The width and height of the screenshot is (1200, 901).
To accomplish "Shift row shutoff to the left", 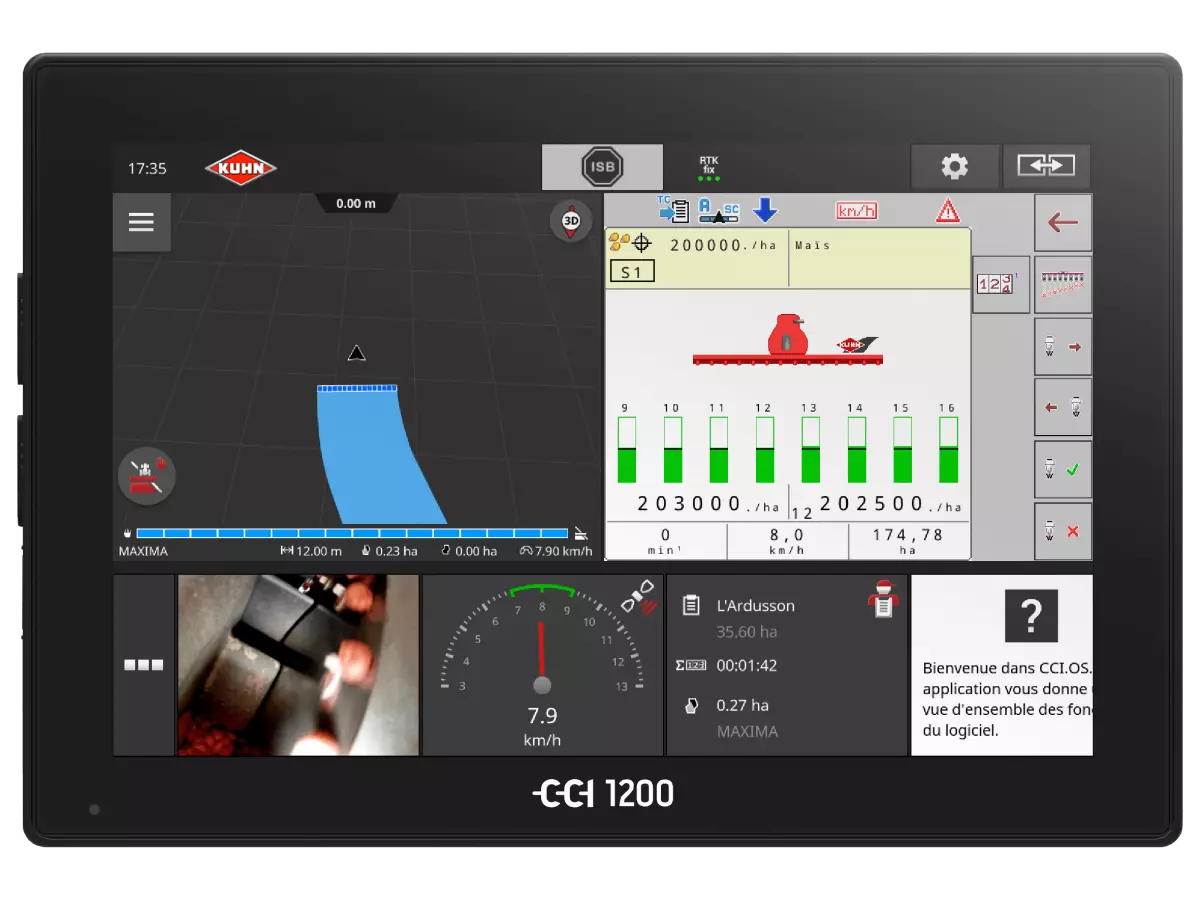I will tap(1062, 408).
